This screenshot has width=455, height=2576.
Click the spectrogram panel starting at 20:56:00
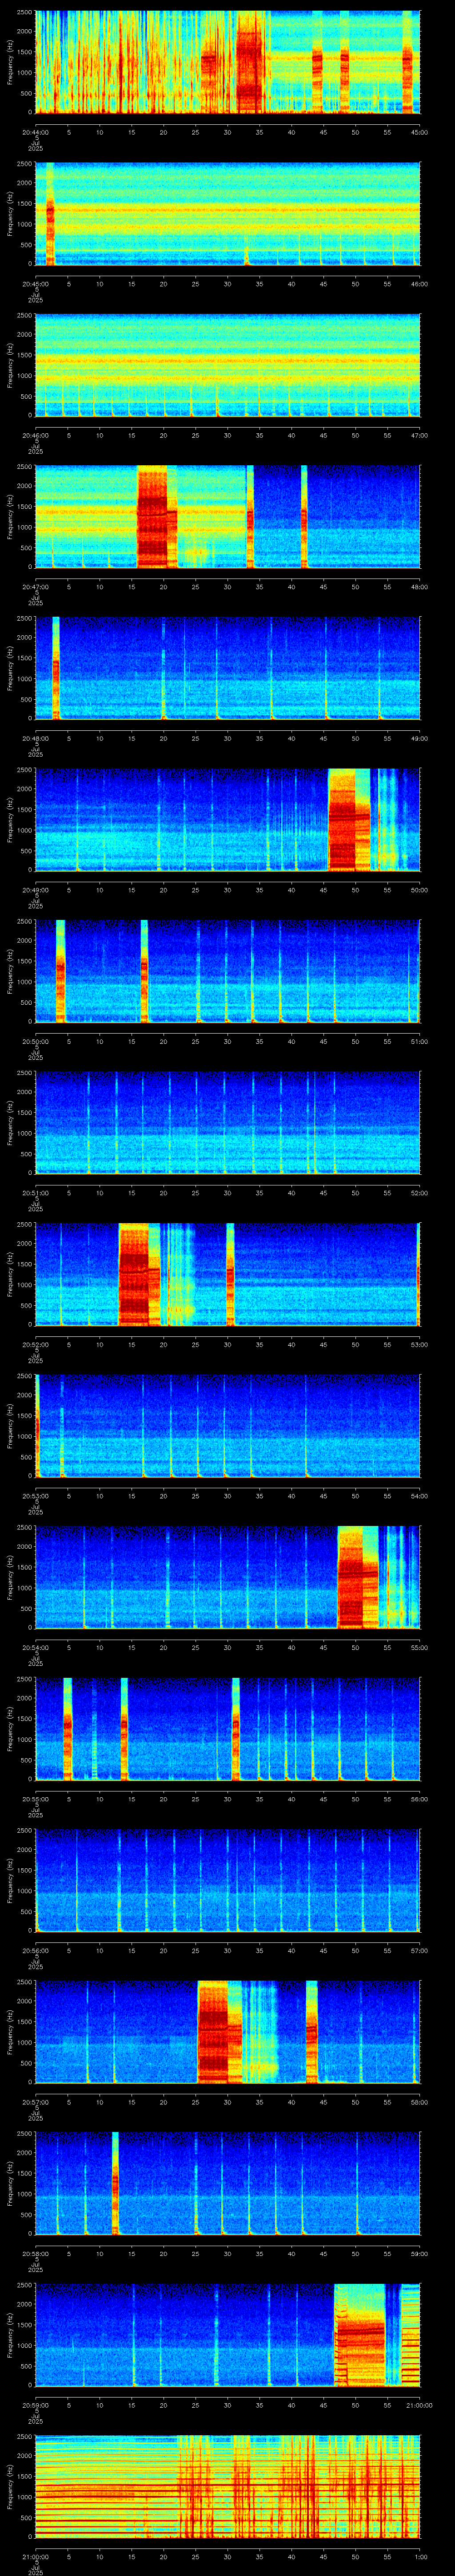tap(228, 1880)
